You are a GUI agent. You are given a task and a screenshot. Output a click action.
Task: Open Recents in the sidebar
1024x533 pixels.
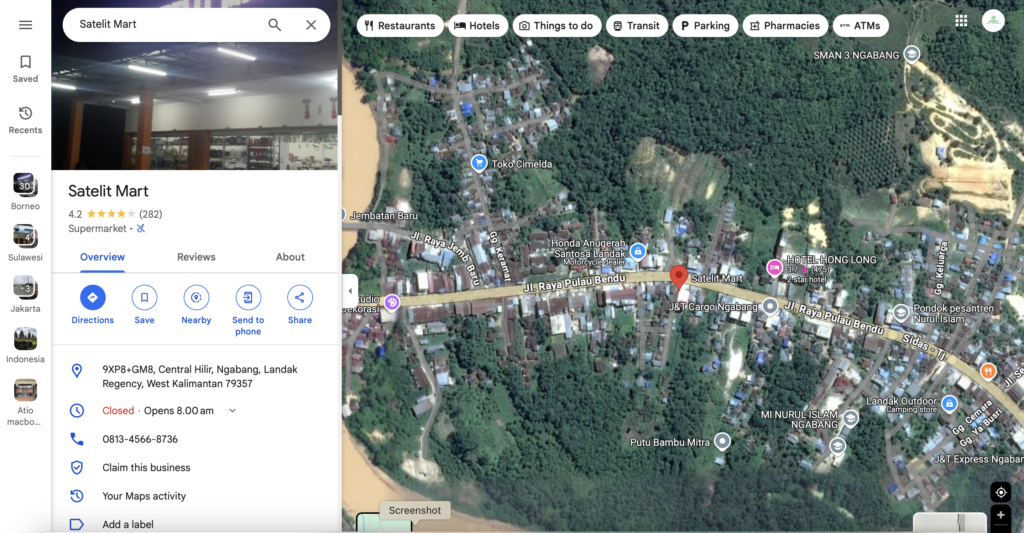pos(25,120)
